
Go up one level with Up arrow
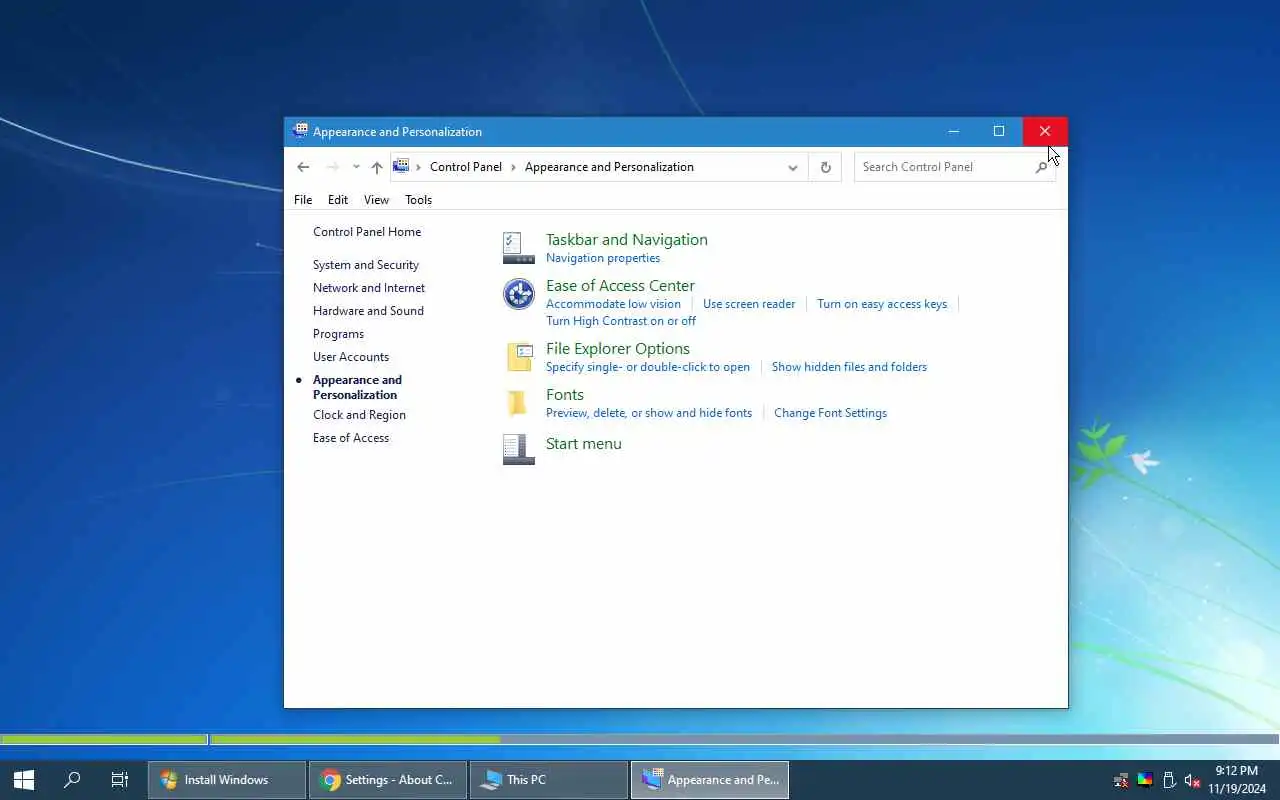[x=376, y=167]
